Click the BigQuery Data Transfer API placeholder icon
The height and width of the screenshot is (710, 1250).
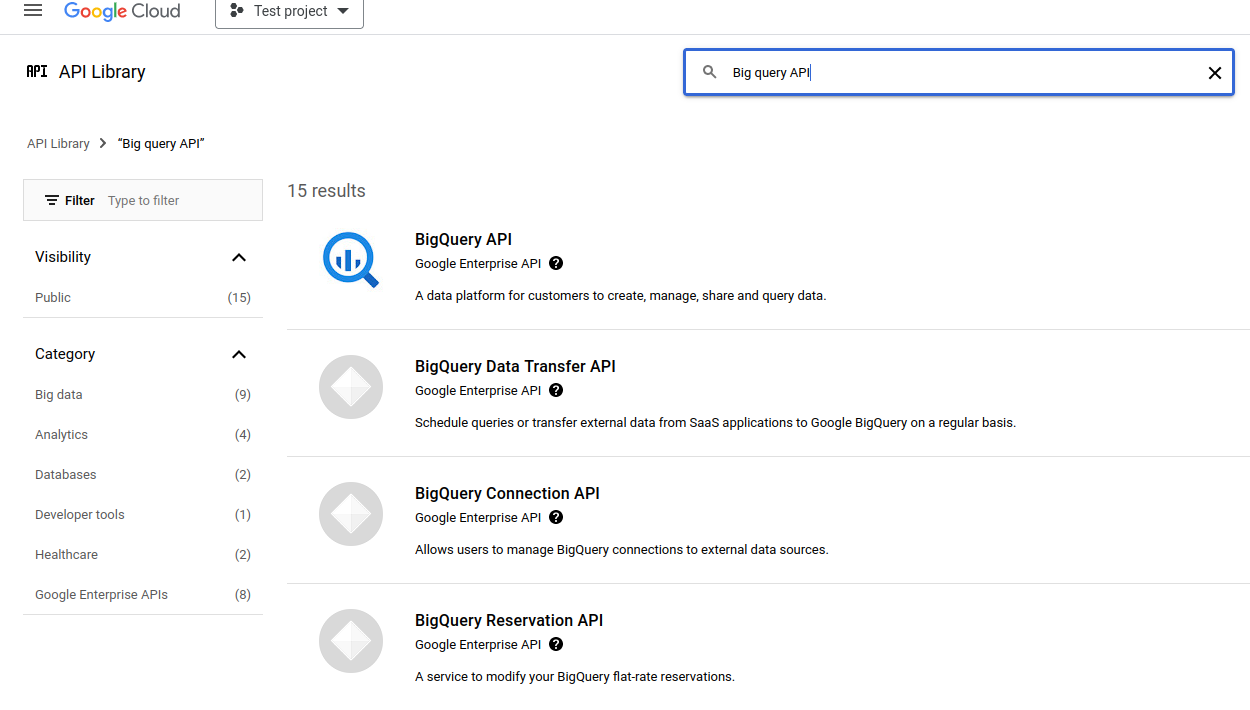coord(351,387)
